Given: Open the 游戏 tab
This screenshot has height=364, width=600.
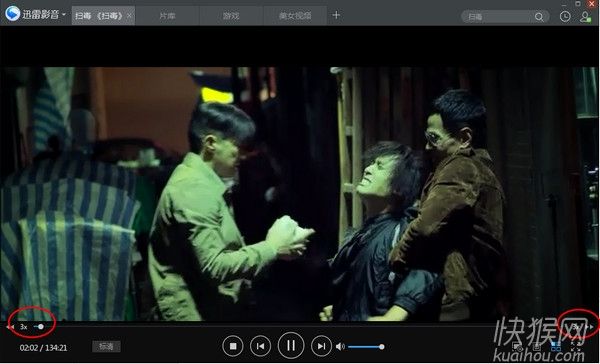Looking at the screenshot, I should point(231,16).
